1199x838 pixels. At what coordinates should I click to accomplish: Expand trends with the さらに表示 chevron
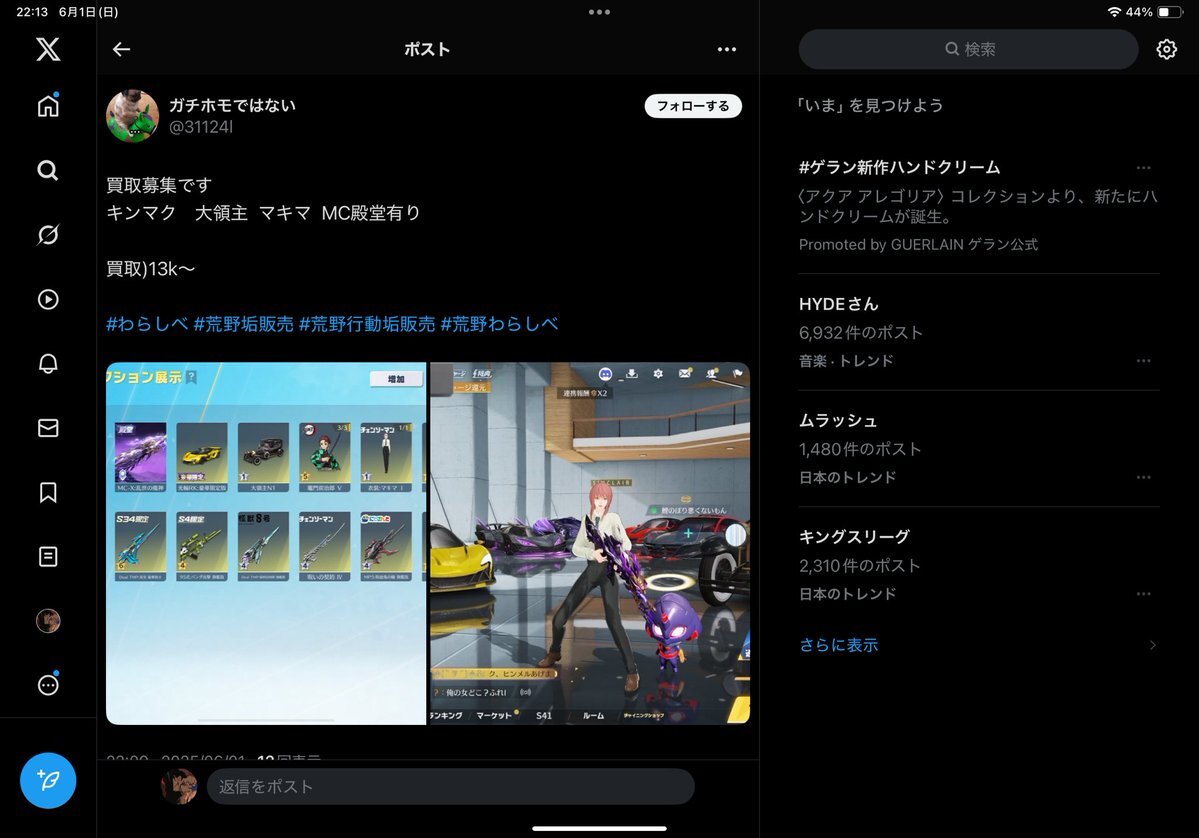coord(1152,645)
